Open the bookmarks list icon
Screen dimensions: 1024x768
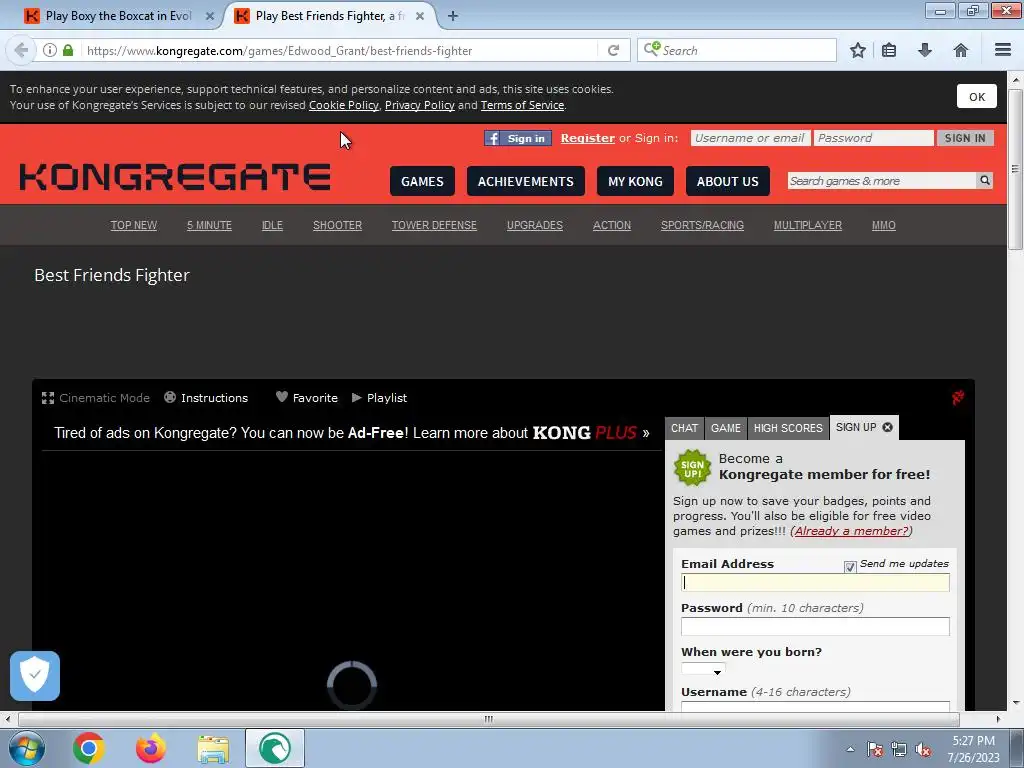pyautogui.click(x=889, y=50)
